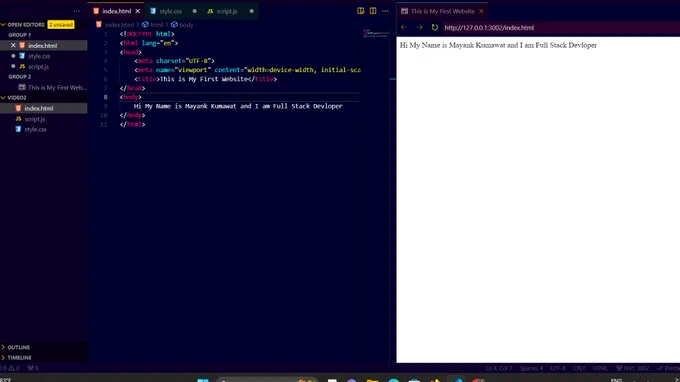Open index.html in VIDEO2 folder
This screenshot has height=382, width=680.
tap(39, 108)
